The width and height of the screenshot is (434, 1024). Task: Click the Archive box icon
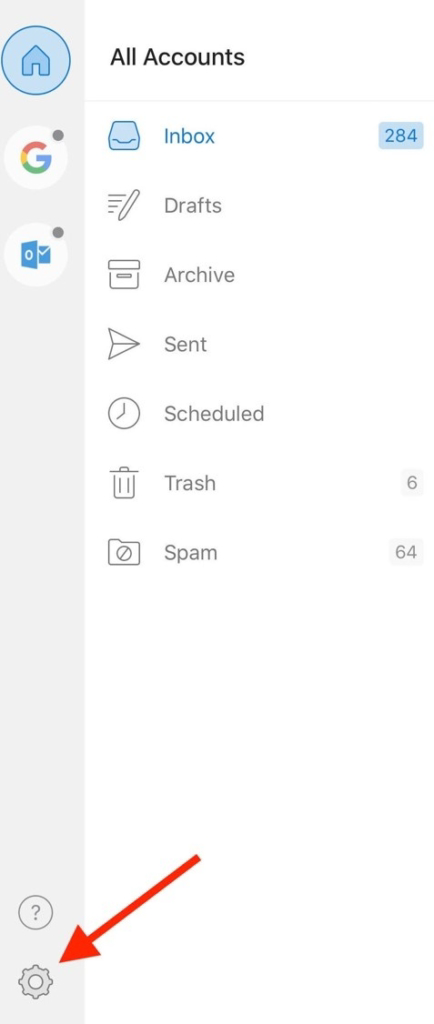(x=123, y=275)
